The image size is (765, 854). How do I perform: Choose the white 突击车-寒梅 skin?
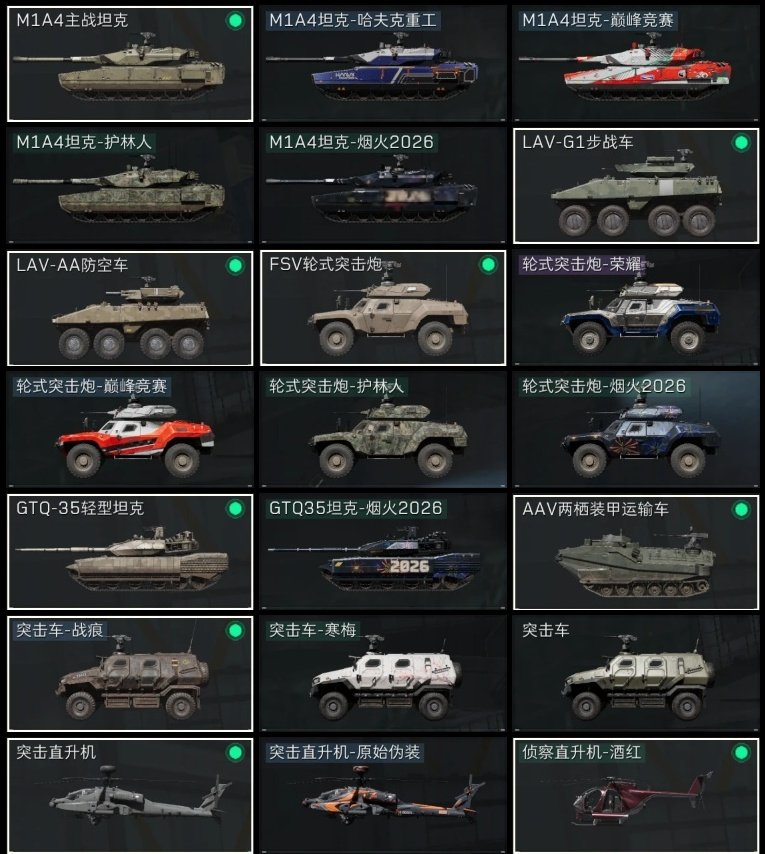(383, 674)
